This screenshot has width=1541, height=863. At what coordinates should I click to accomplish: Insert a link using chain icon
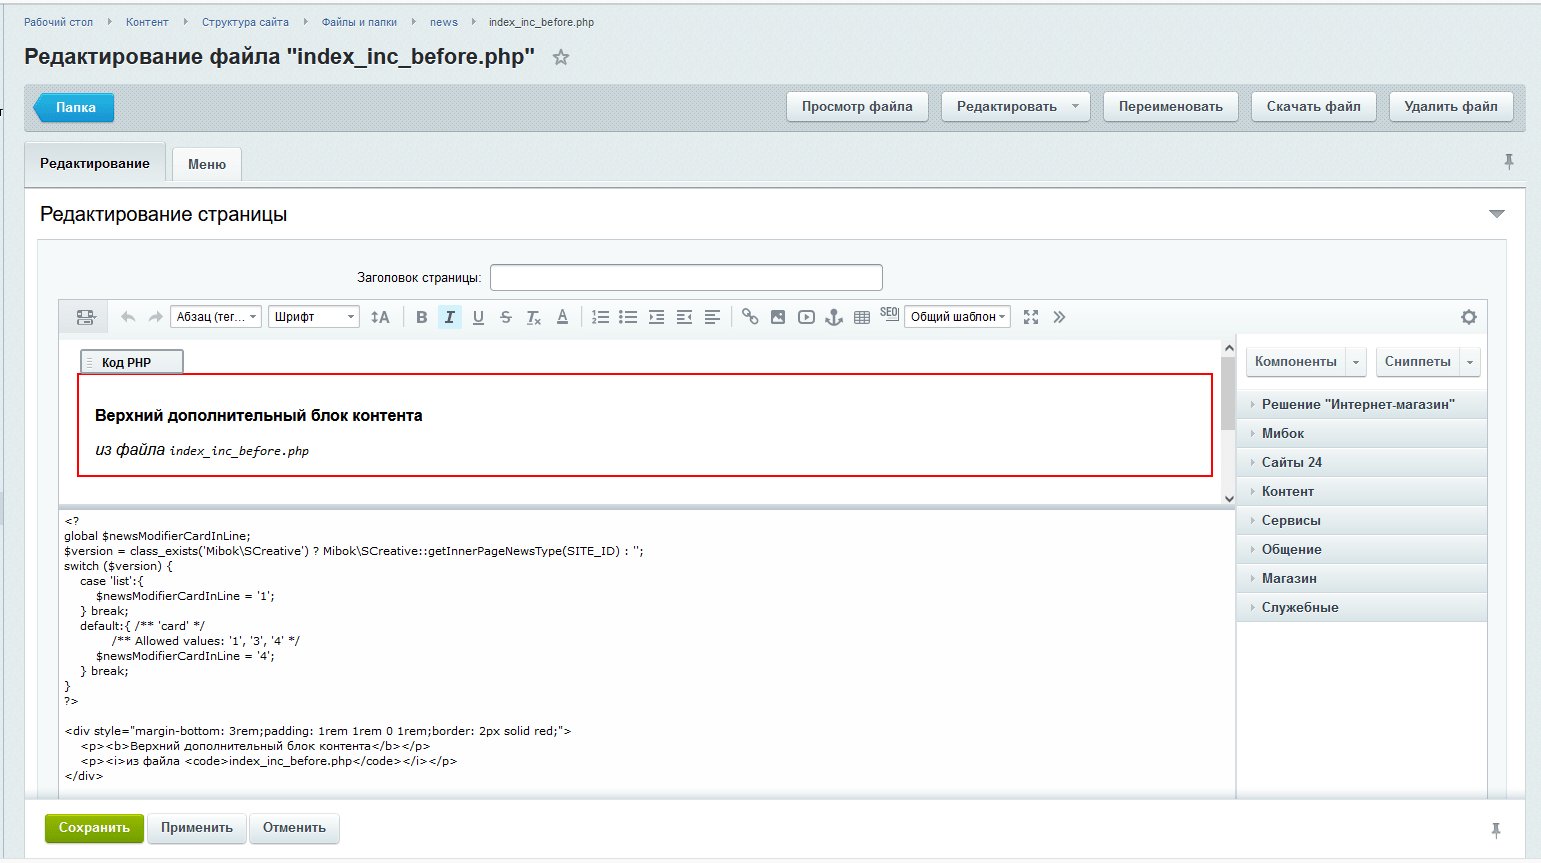click(750, 317)
